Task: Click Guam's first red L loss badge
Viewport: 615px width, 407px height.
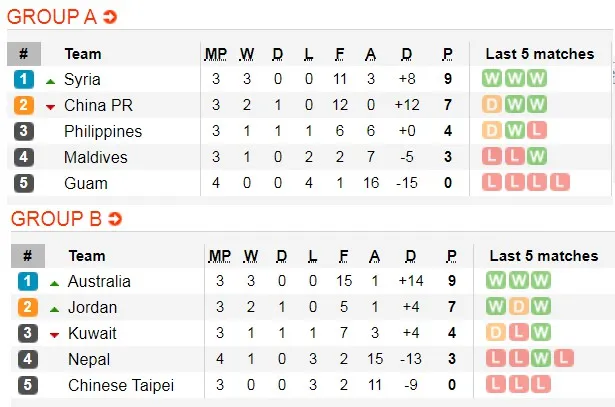Action: 492,183
